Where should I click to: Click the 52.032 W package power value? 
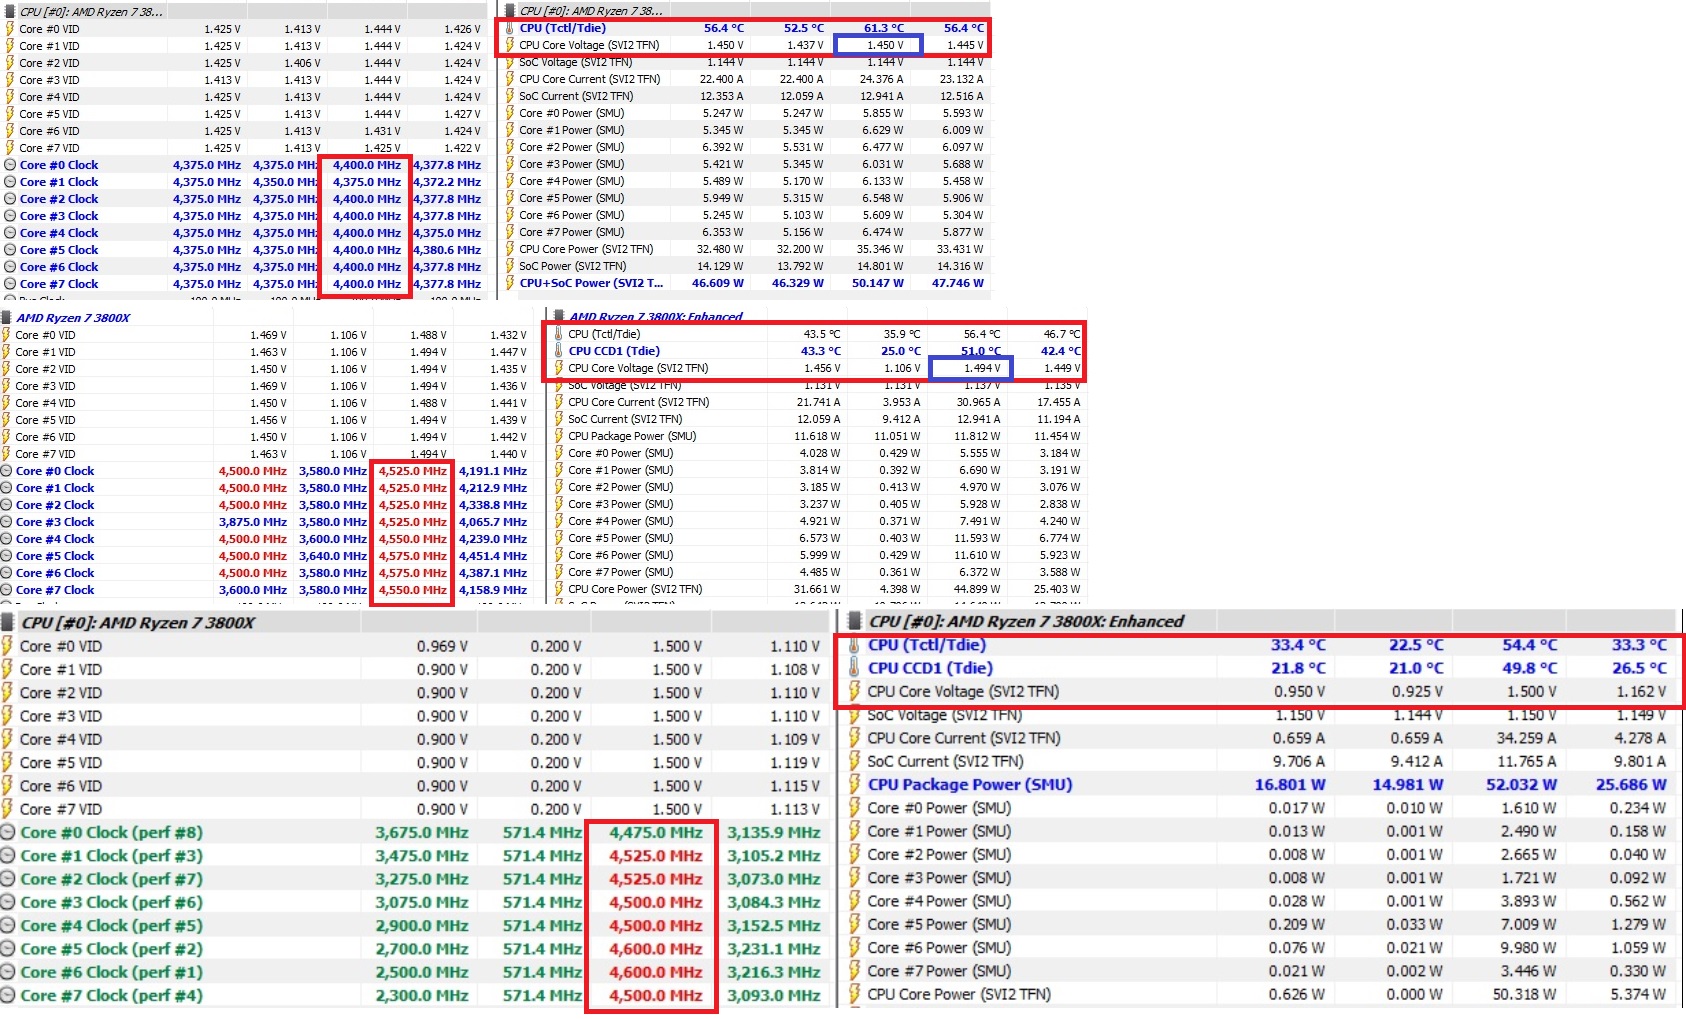click(x=1521, y=785)
